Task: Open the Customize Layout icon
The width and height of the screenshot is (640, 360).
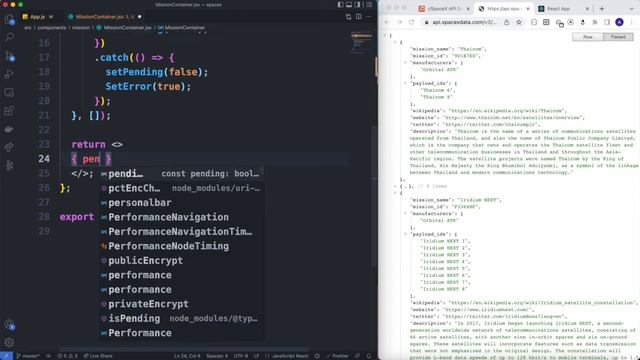Action: [369, 5]
